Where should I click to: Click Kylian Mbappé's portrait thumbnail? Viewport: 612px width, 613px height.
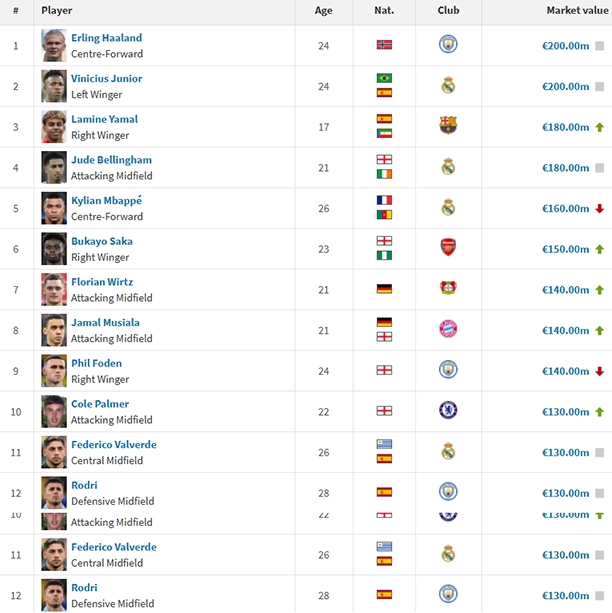(x=54, y=208)
